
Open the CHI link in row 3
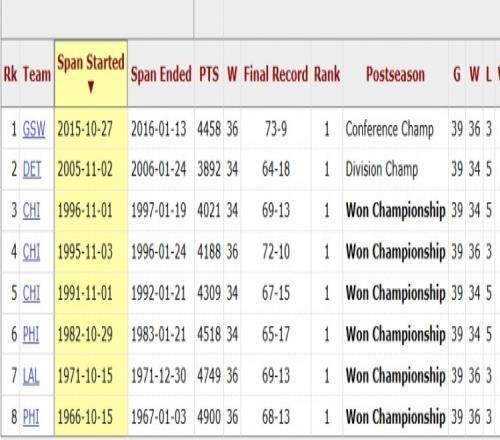click(31, 211)
